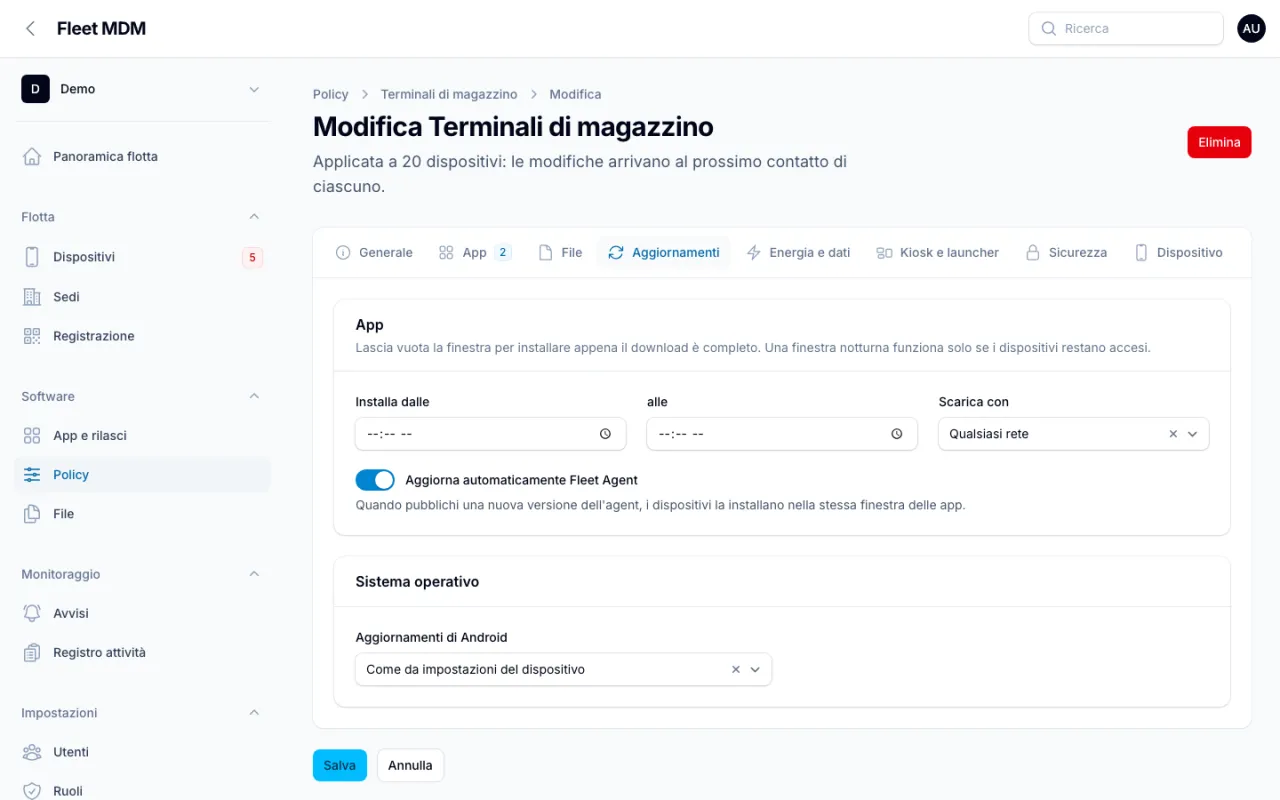Screen dimensions: 1280x800
Task: Switch to the Kiosk e launcher tab
Action: (937, 253)
